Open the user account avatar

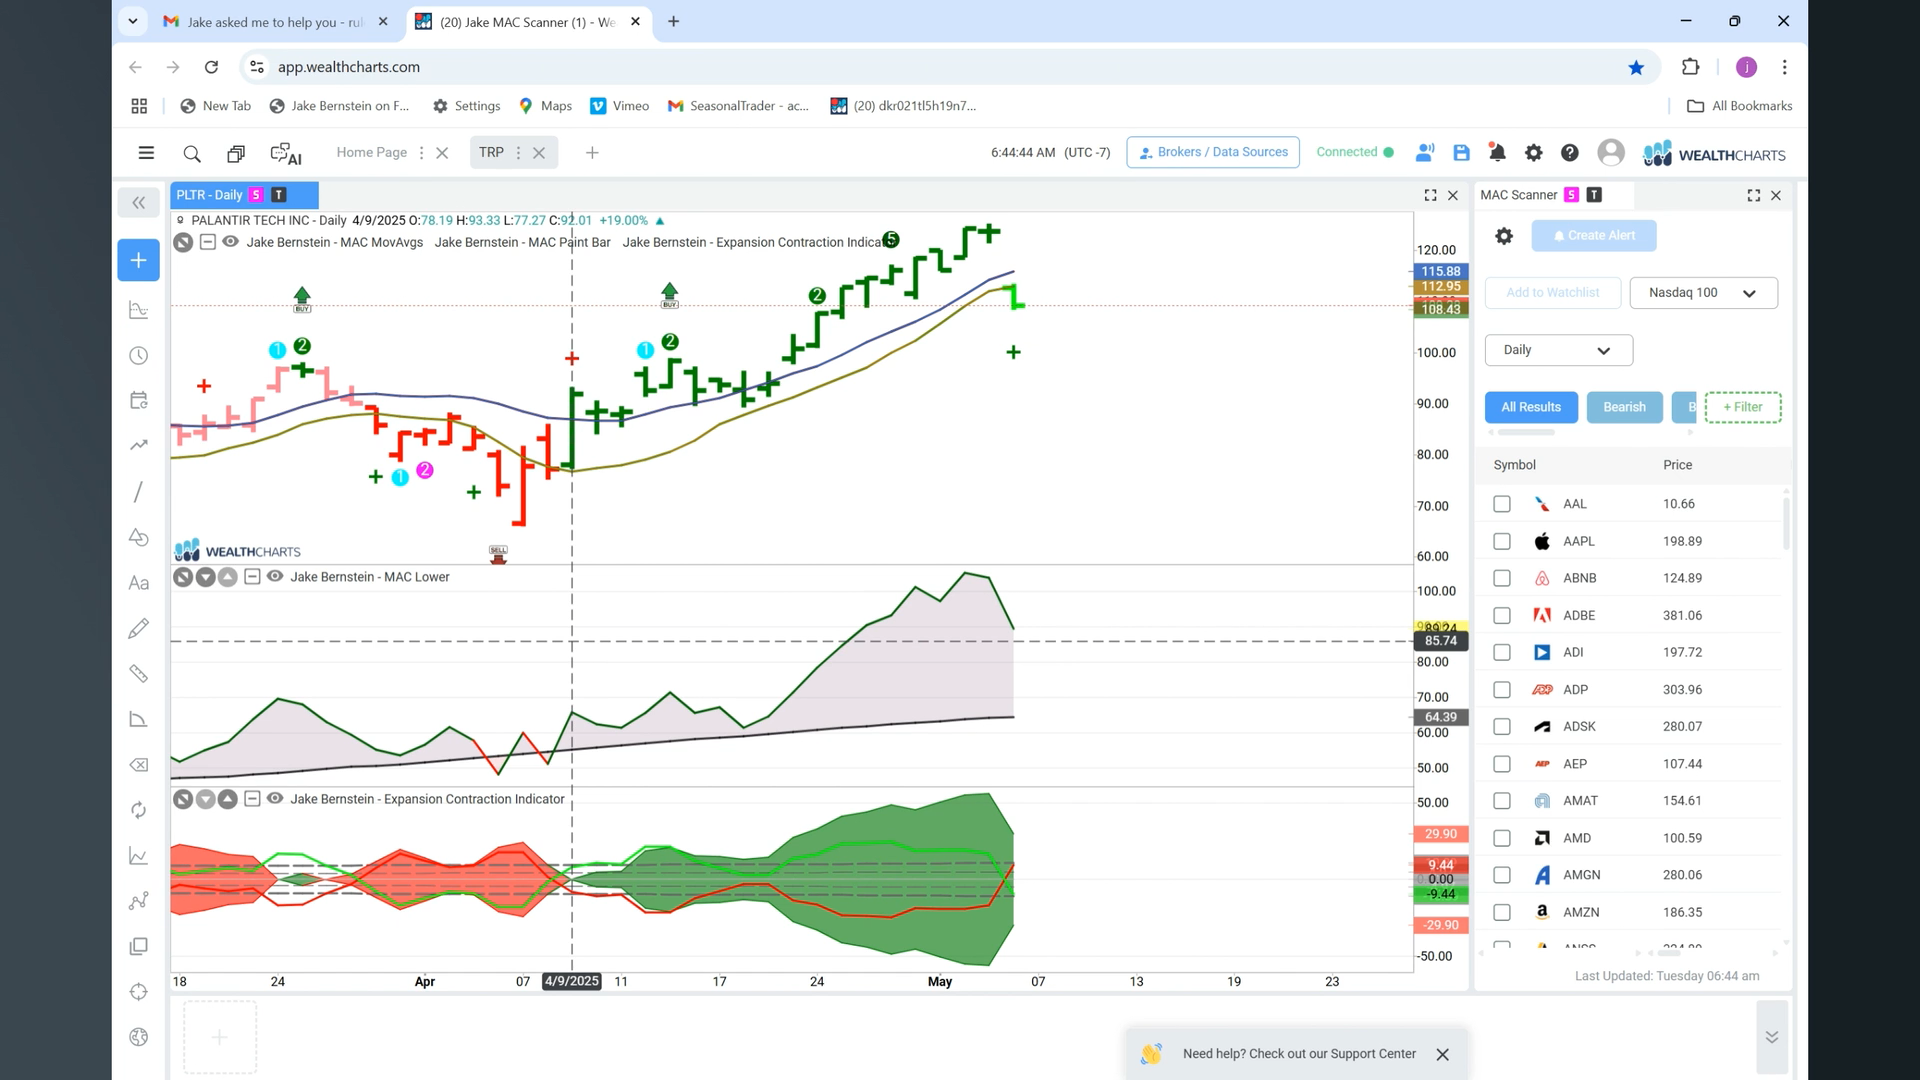click(1610, 153)
